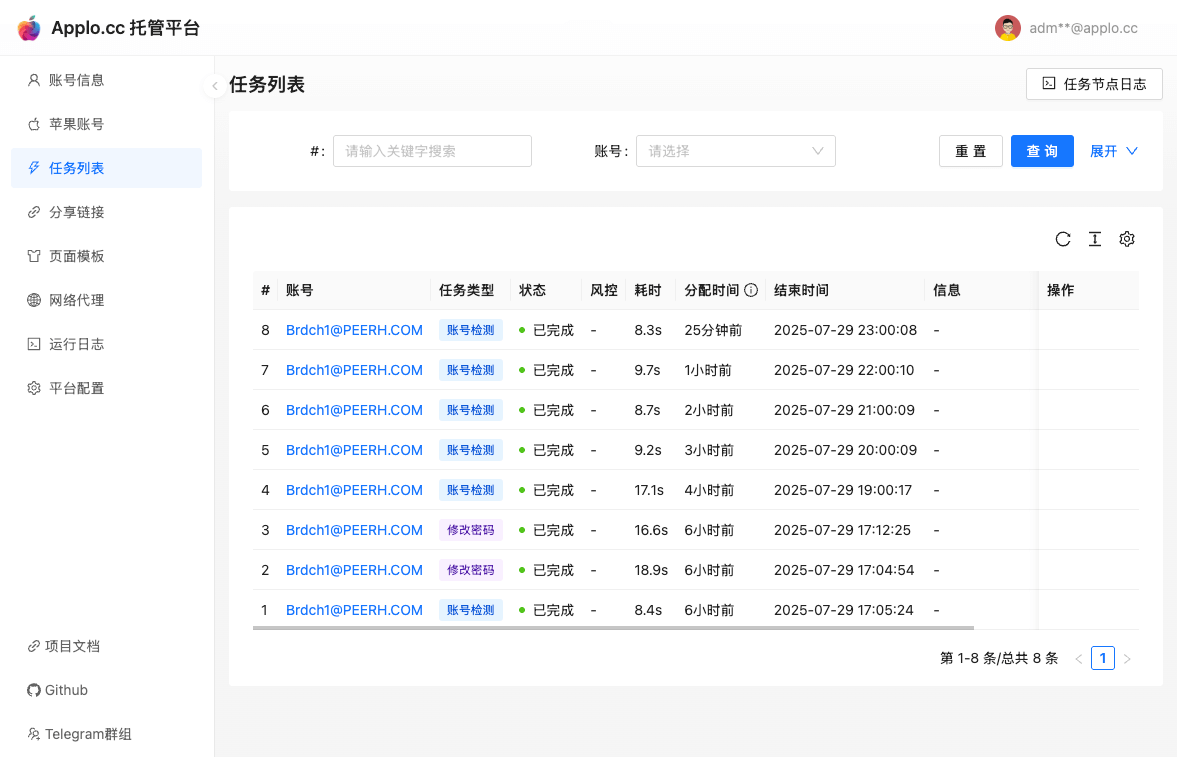Click the account link in task row 8
The image size is (1177, 757).
354,330
